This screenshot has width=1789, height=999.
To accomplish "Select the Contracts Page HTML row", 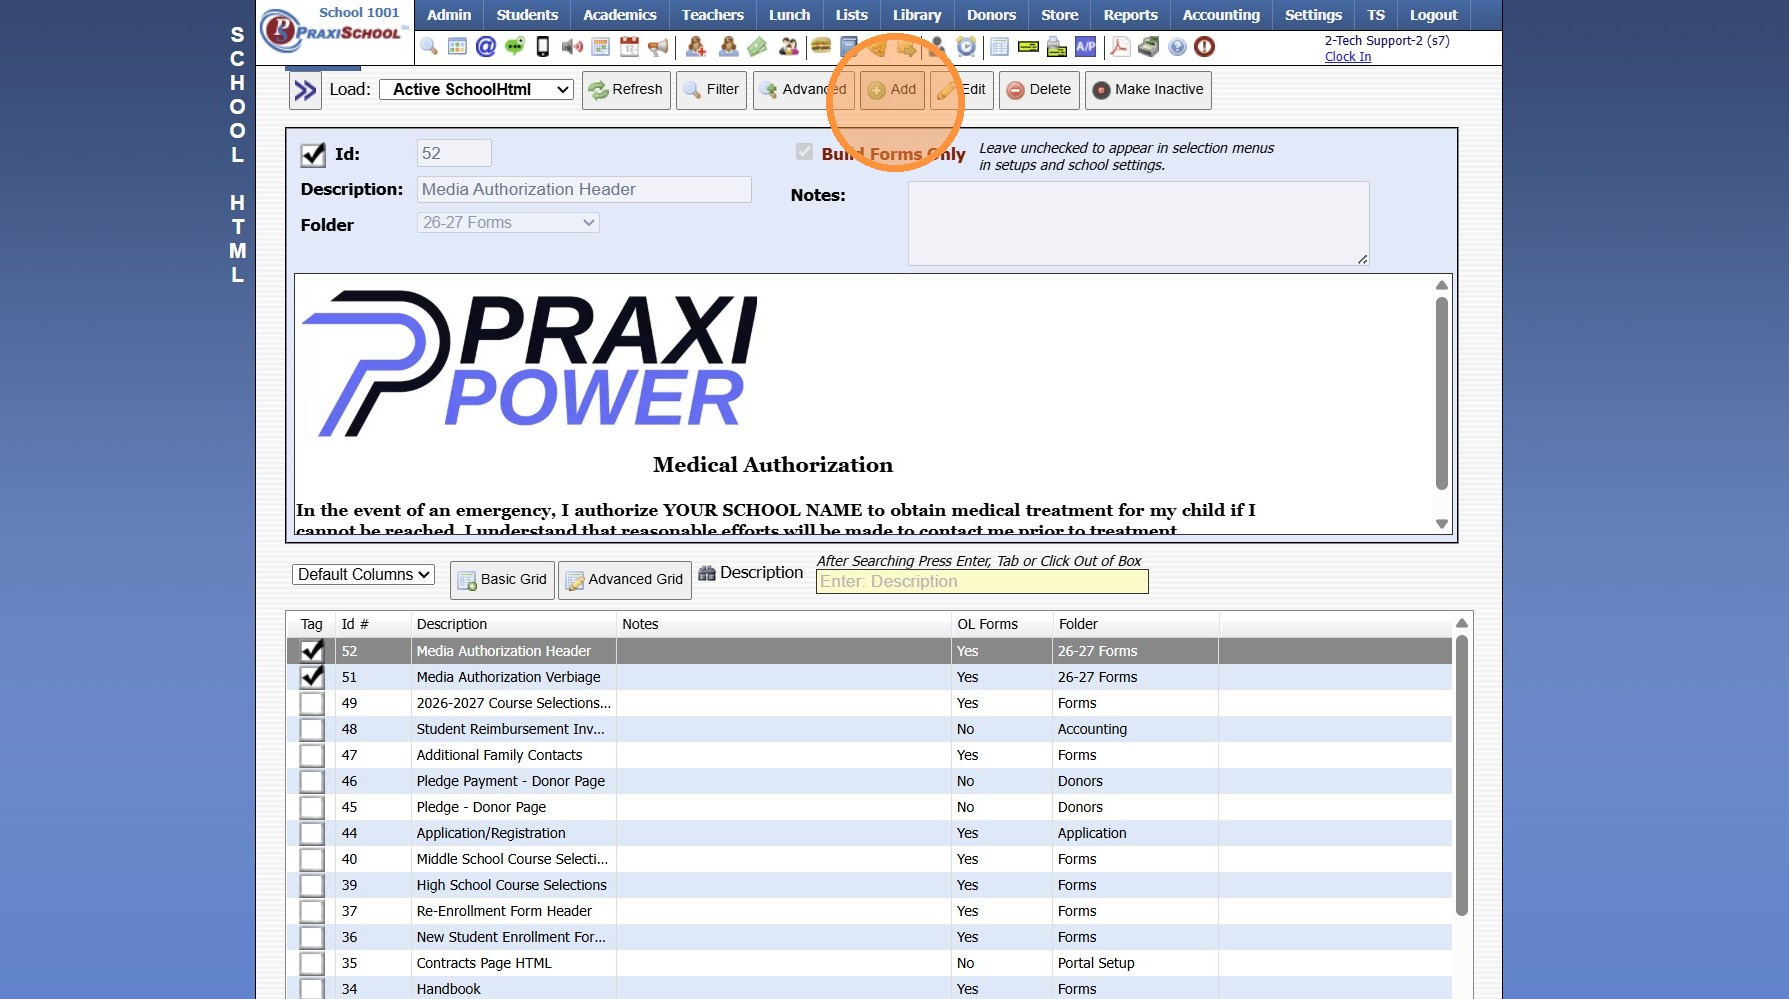I will coord(869,963).
